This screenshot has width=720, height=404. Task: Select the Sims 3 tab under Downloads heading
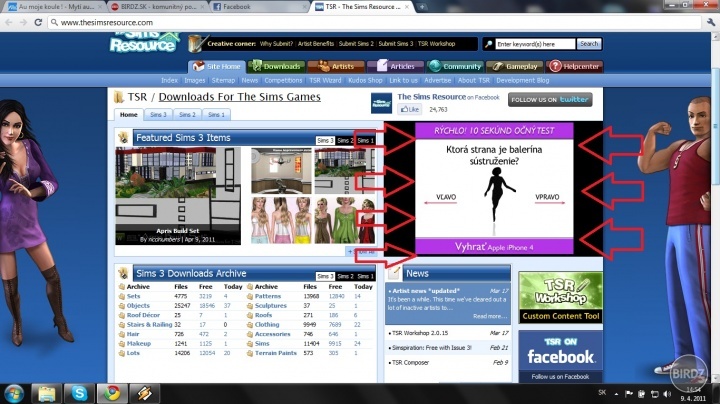158,115
